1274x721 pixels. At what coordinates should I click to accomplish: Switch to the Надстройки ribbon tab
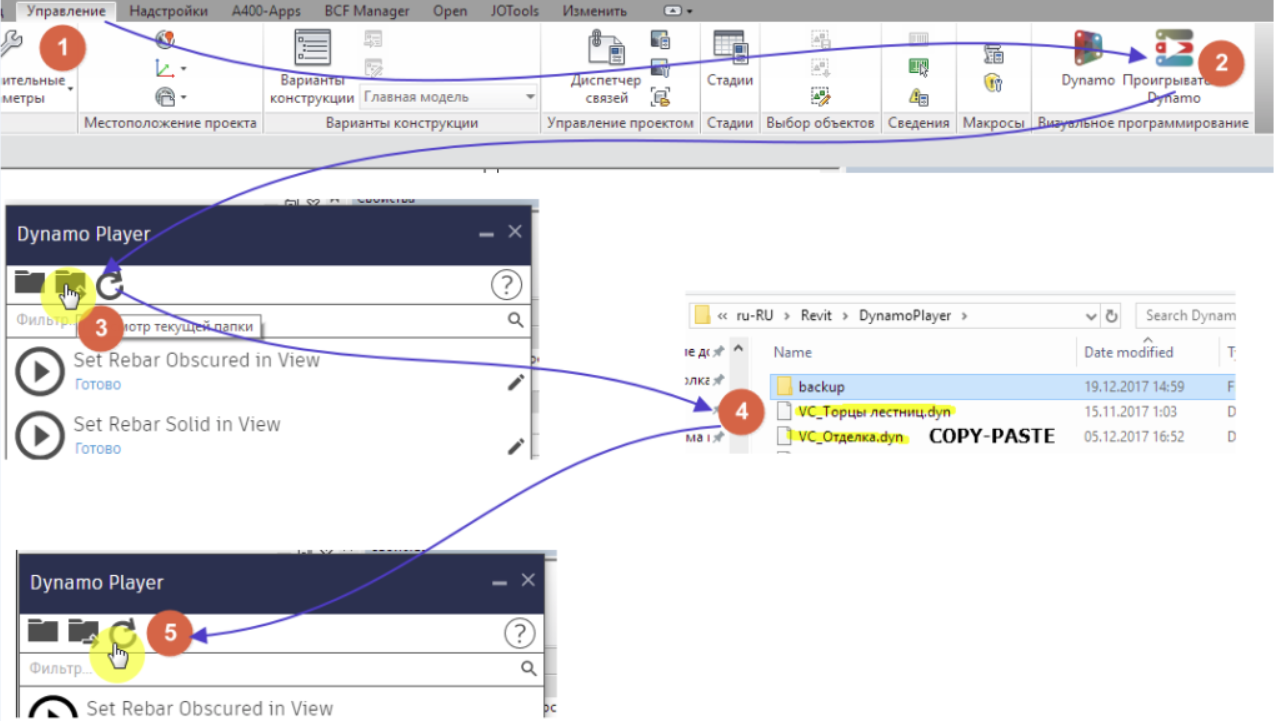[169, 11]
